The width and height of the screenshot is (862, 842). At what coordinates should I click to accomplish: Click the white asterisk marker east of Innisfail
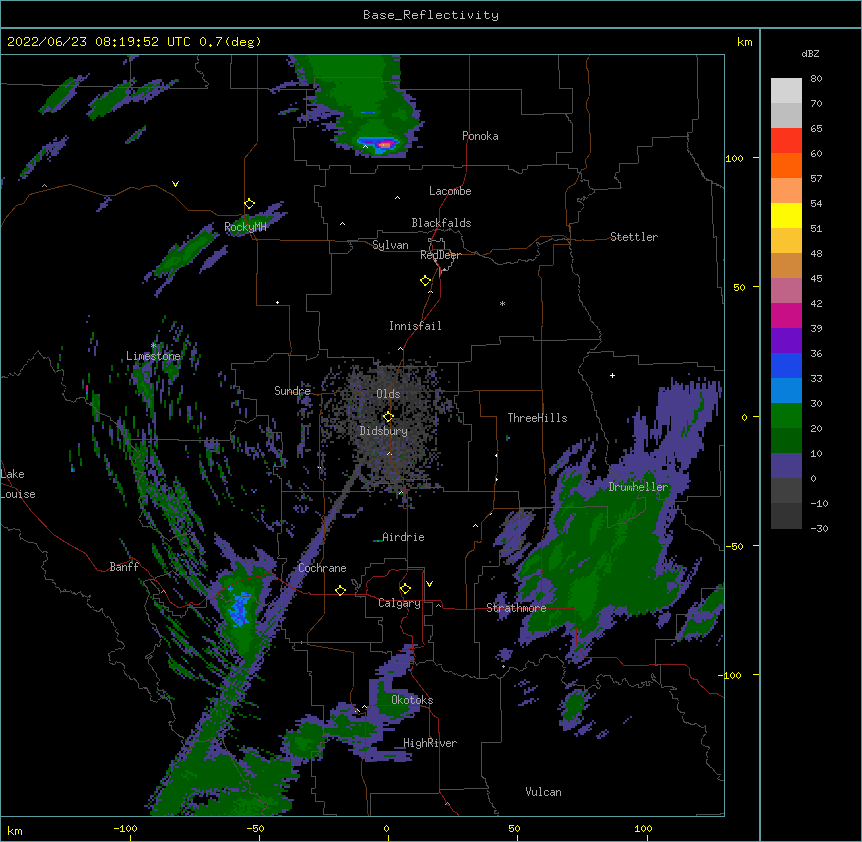pyautogui.click(x=502, y=304)
